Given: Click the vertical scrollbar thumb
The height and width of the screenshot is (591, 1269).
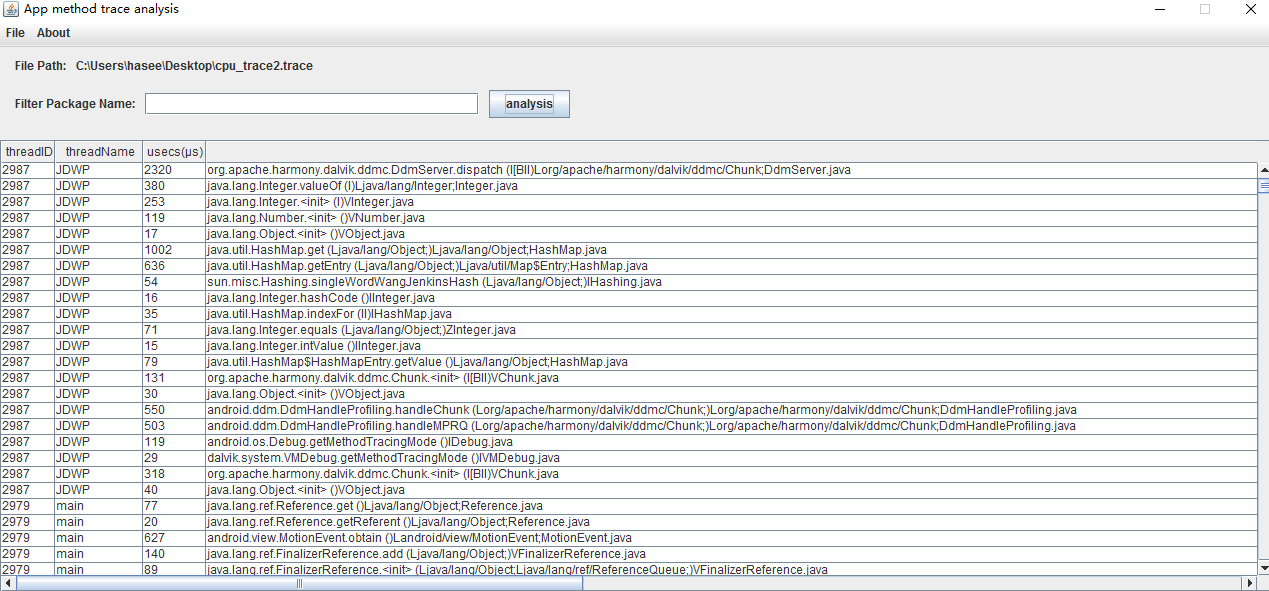Looking at the screenshot, I should [1262, 185].
